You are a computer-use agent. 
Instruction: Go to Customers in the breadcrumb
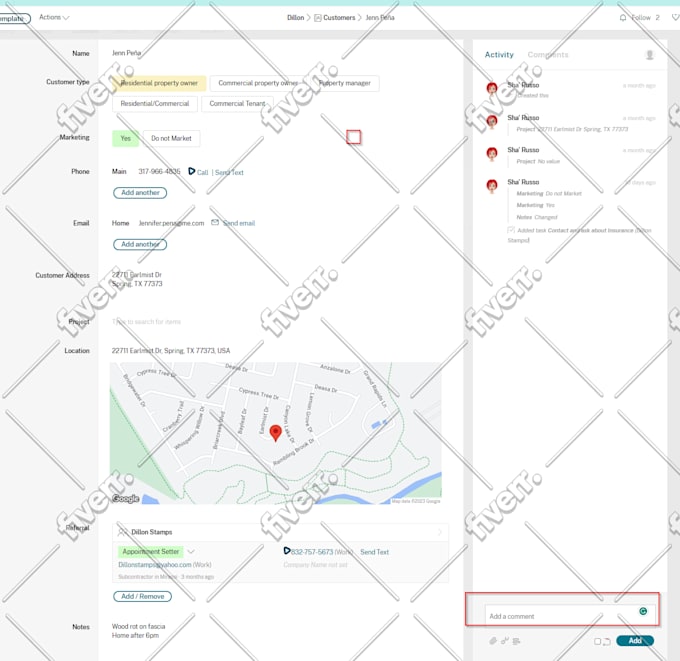[339, 18]
